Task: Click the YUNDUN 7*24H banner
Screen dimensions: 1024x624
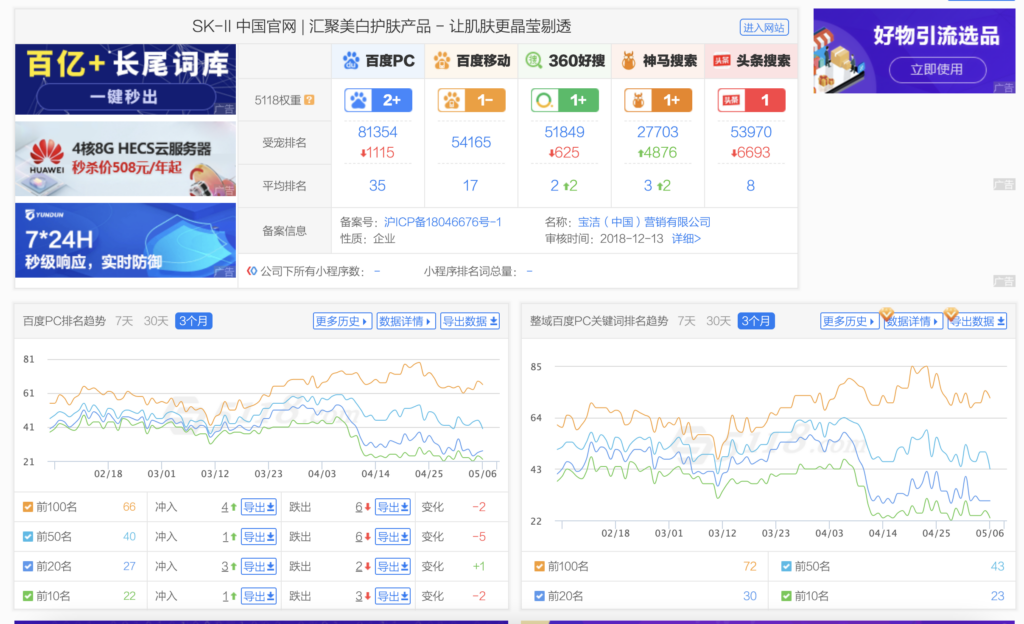Action: 125,240
